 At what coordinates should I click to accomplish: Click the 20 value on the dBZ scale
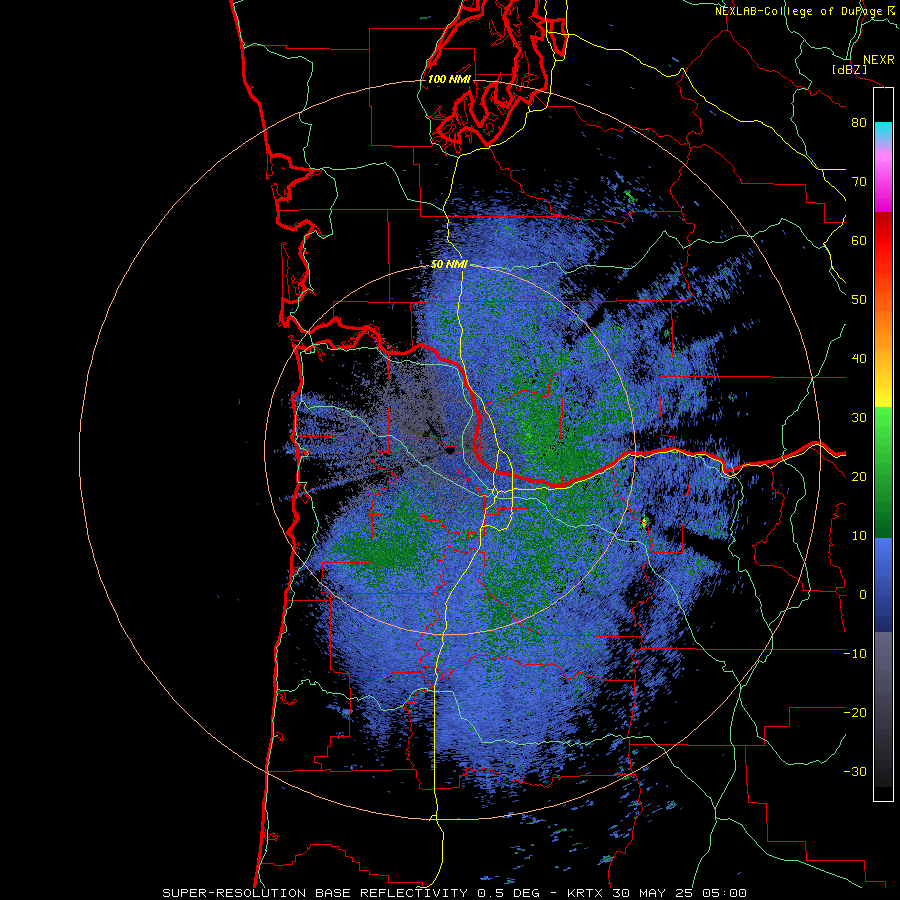coord(859,476)
